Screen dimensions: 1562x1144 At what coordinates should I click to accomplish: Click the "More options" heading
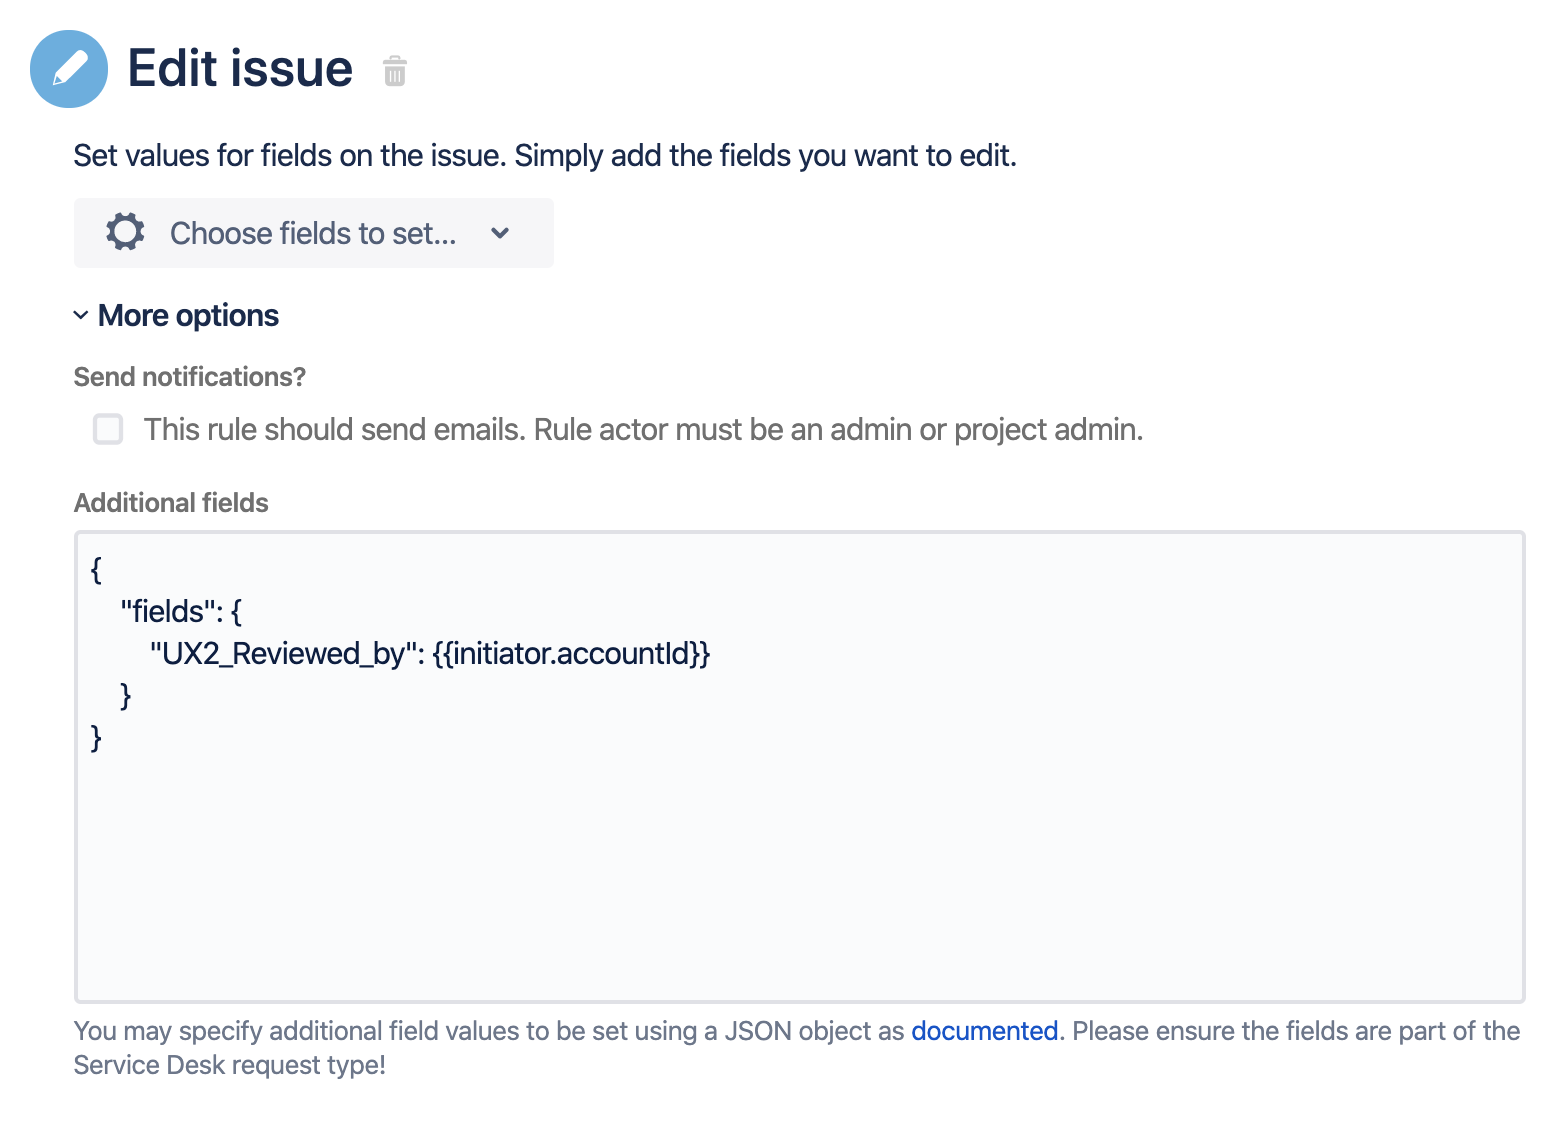[188, 316]
